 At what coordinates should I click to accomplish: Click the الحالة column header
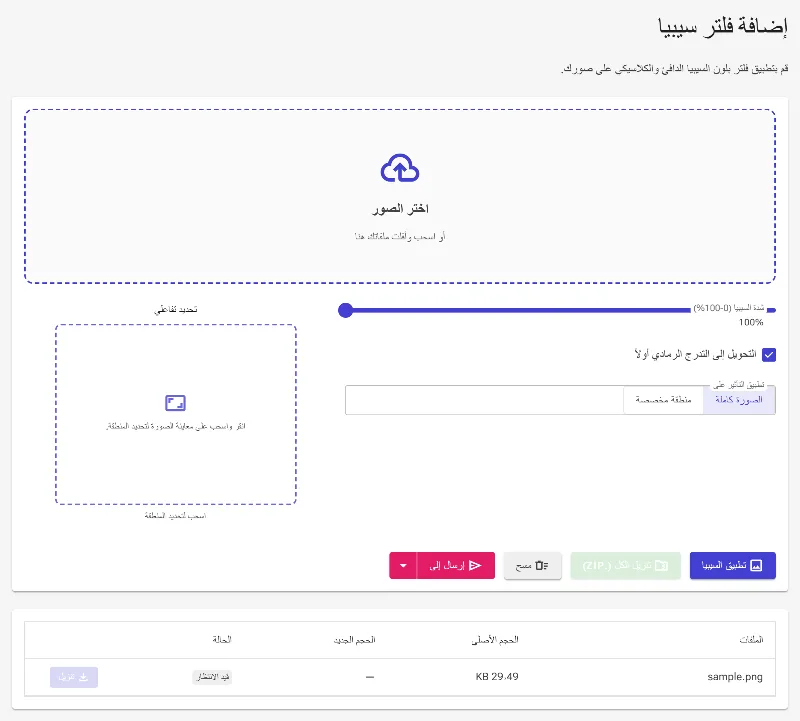point(222,639)
